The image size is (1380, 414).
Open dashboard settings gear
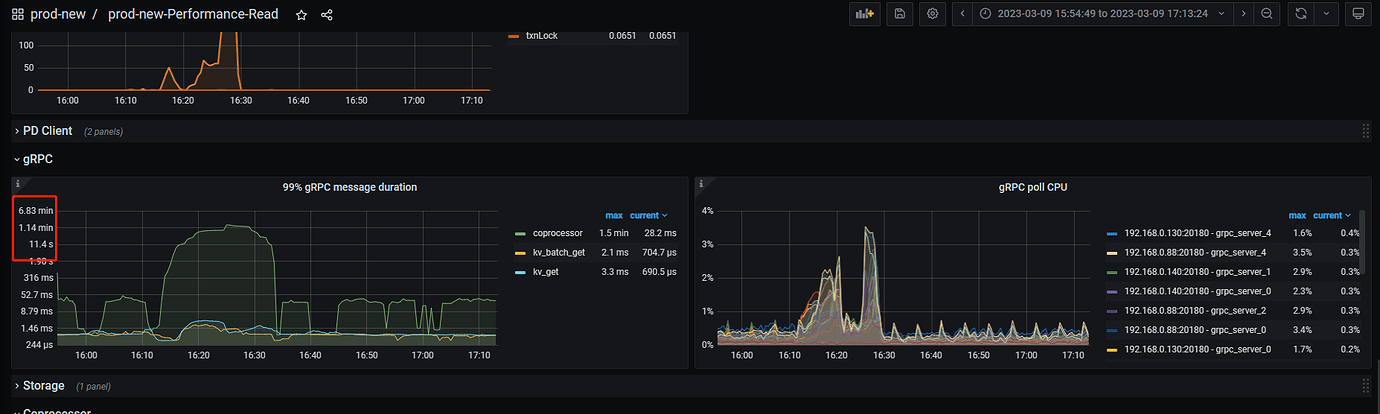[933, 14]
